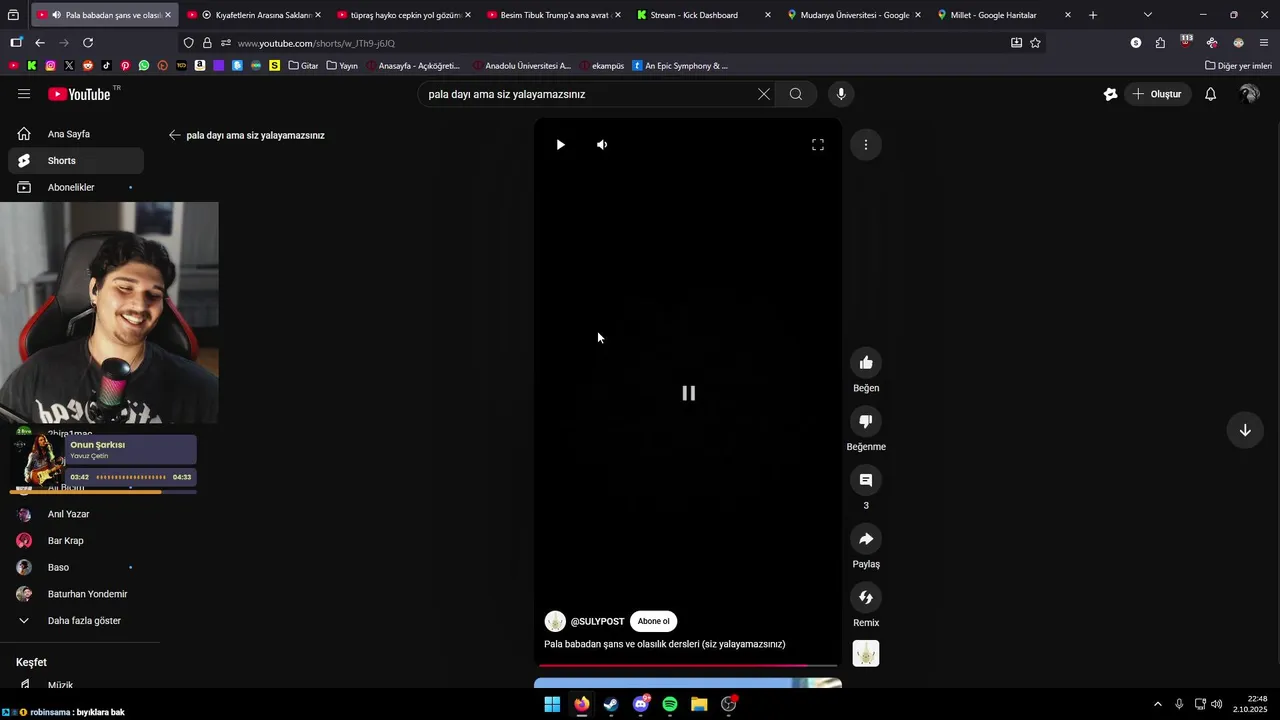Image resolution: width=1280 pixels, height=720 pixels.
Task: Bookmark this page with the star
Action: (x=1035, y=43)
